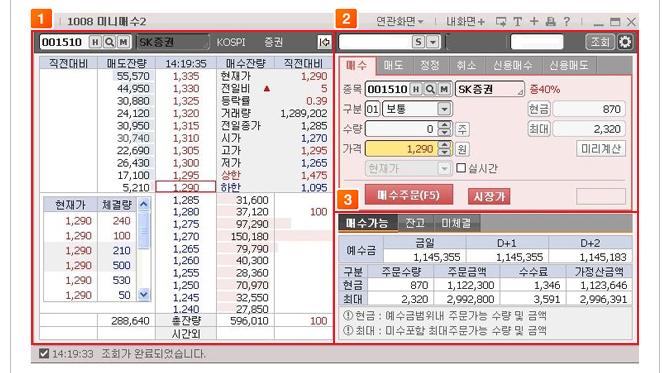
Task: Click the 하한 price 1,095
Action: [314, 187]
